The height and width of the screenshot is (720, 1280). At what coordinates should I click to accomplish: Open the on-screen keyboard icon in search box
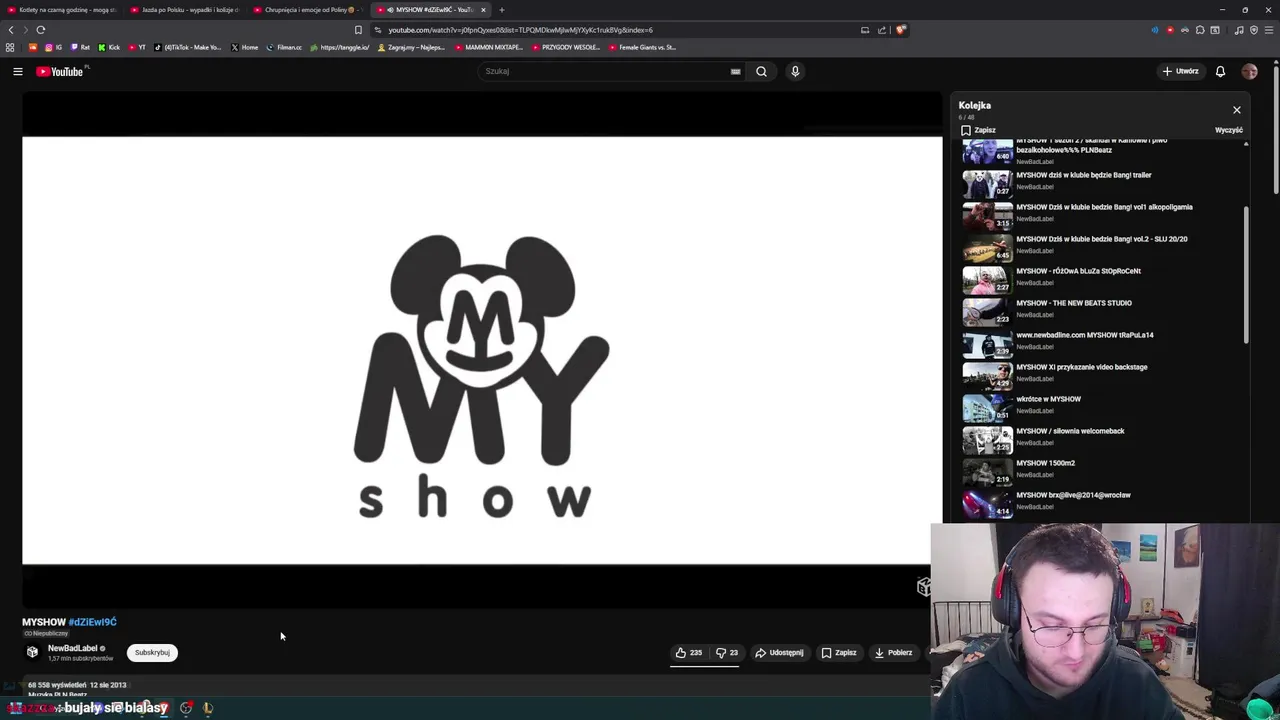point(735,71)
